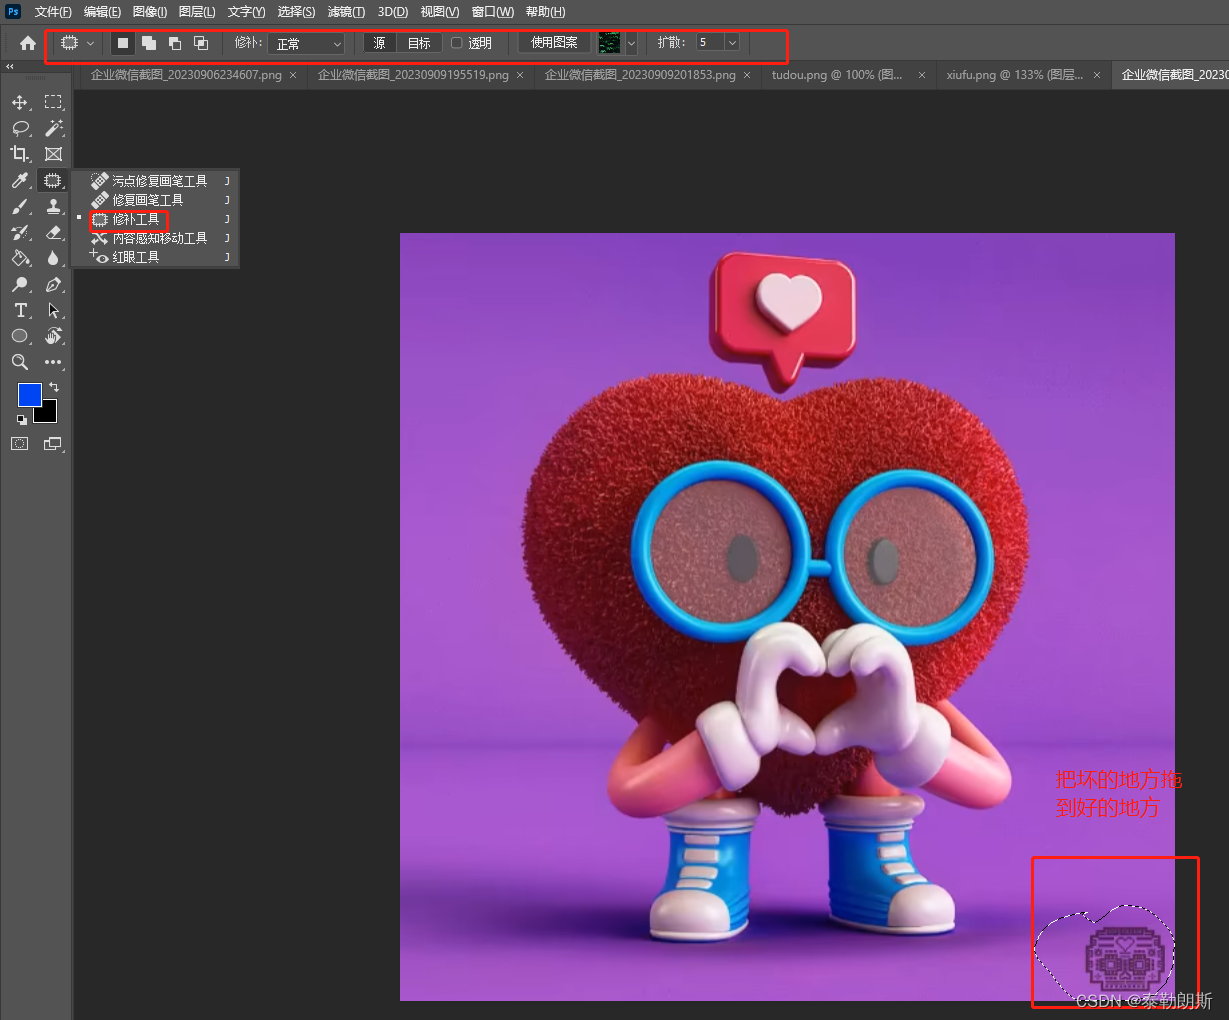1229x1020 pixels.
Task: Switch patch mode to 源
Action: pos(379,43)
